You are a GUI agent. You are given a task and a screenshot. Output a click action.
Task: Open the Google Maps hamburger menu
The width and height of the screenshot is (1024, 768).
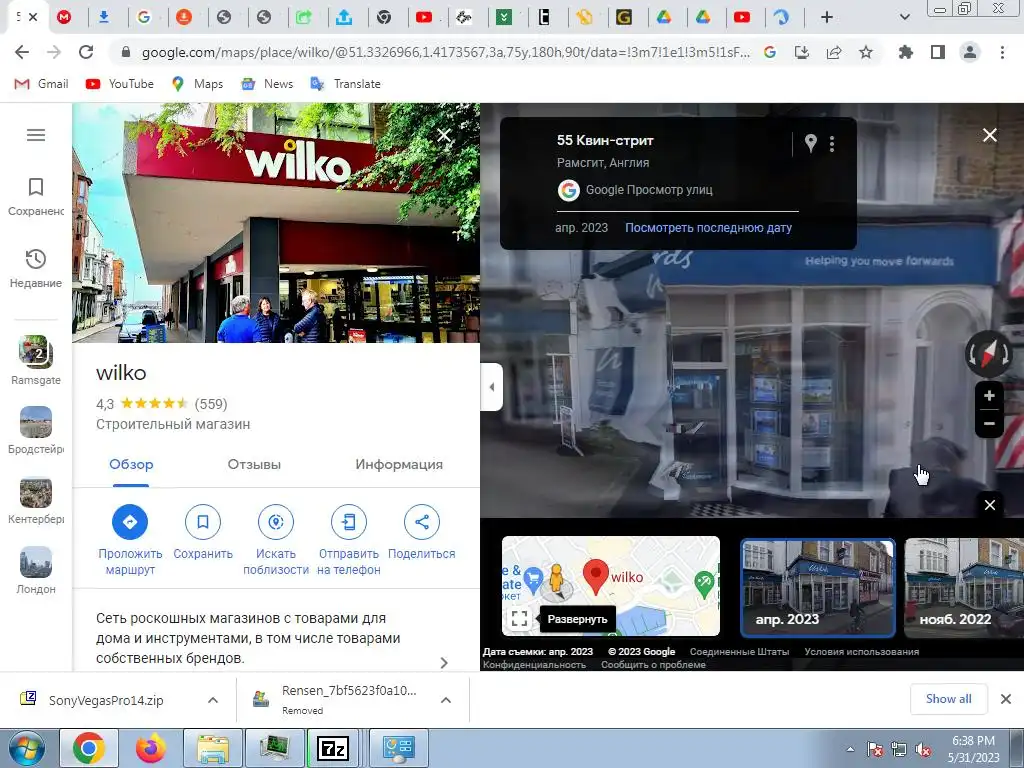coord(36,135)
